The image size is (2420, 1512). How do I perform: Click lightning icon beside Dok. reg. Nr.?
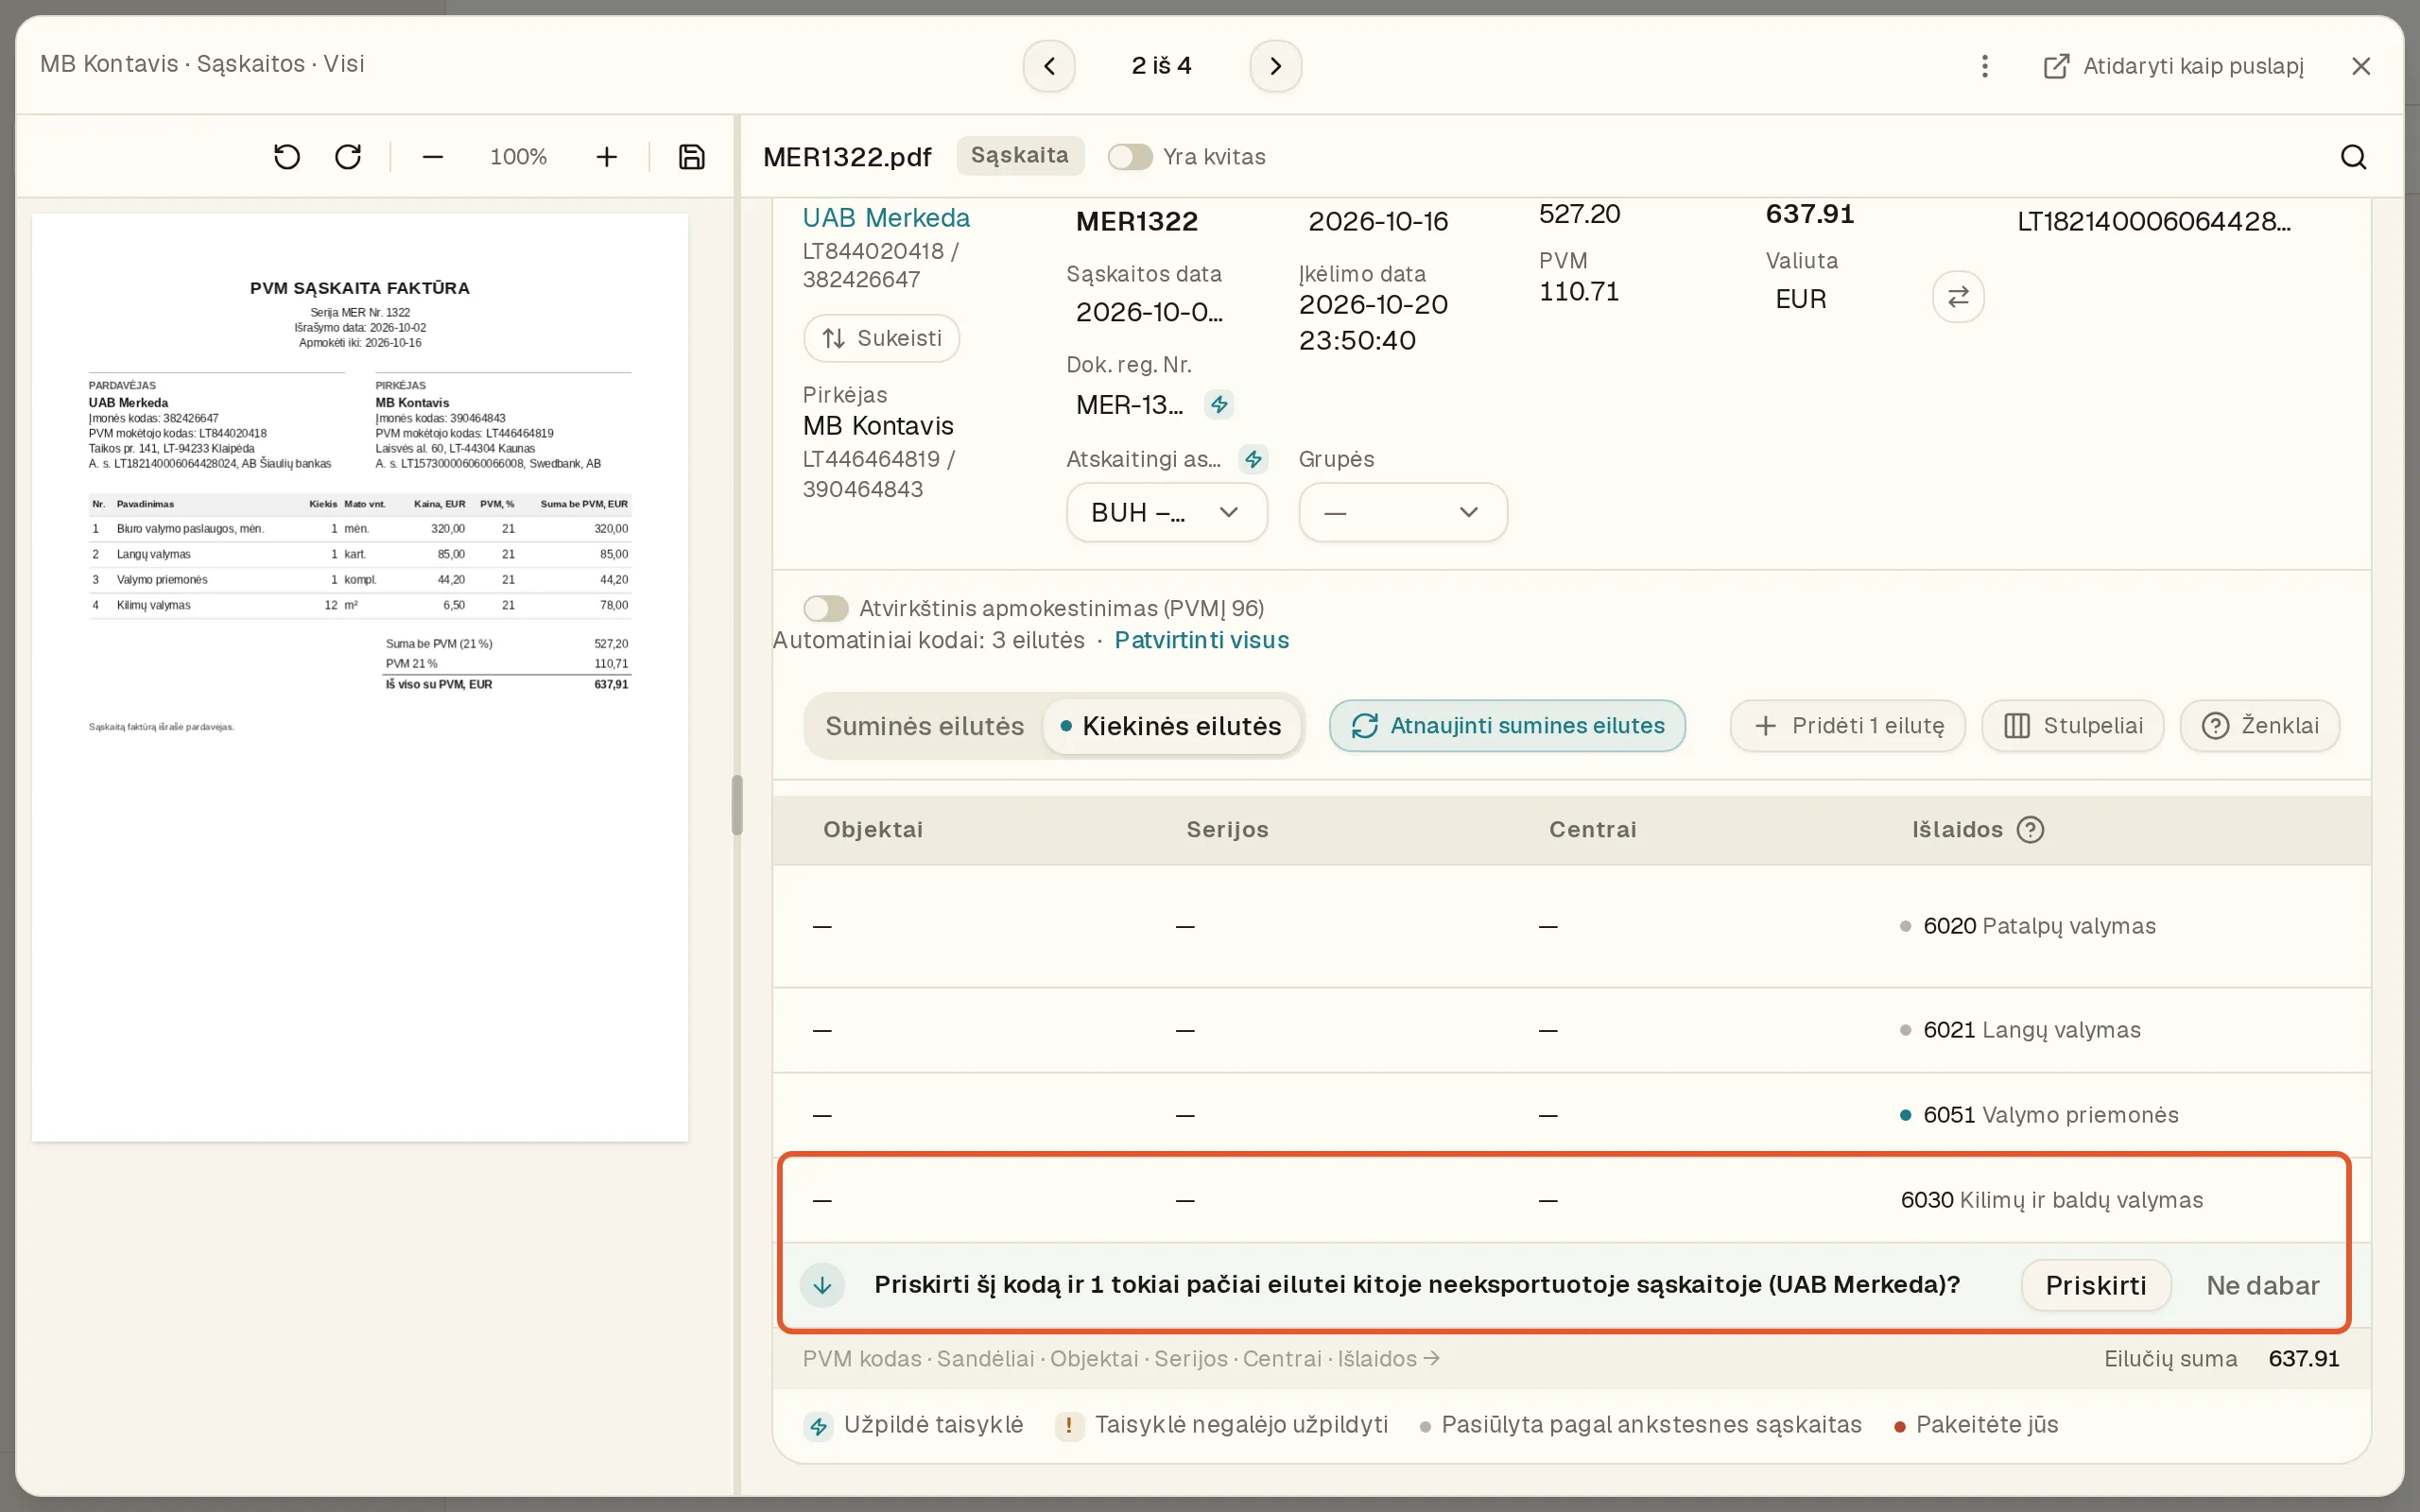[x=1219, y=405]
